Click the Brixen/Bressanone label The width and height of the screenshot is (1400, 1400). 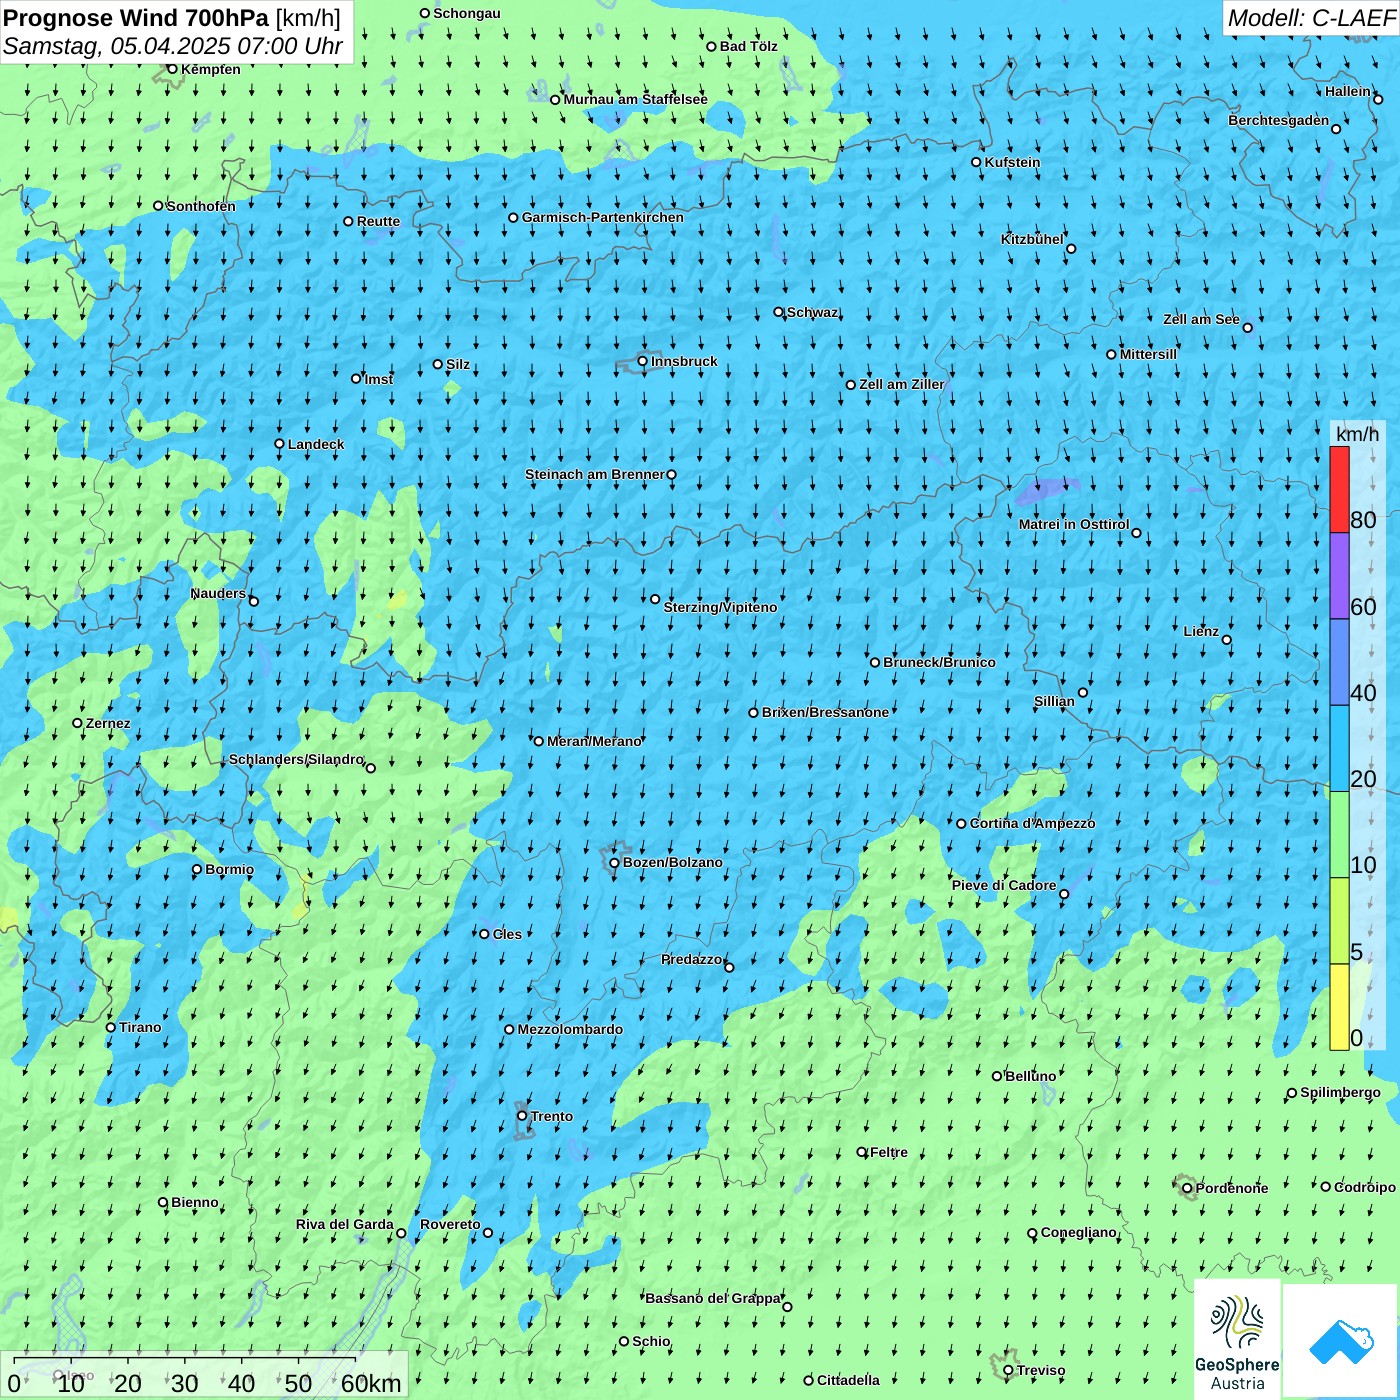coord(825,712)
